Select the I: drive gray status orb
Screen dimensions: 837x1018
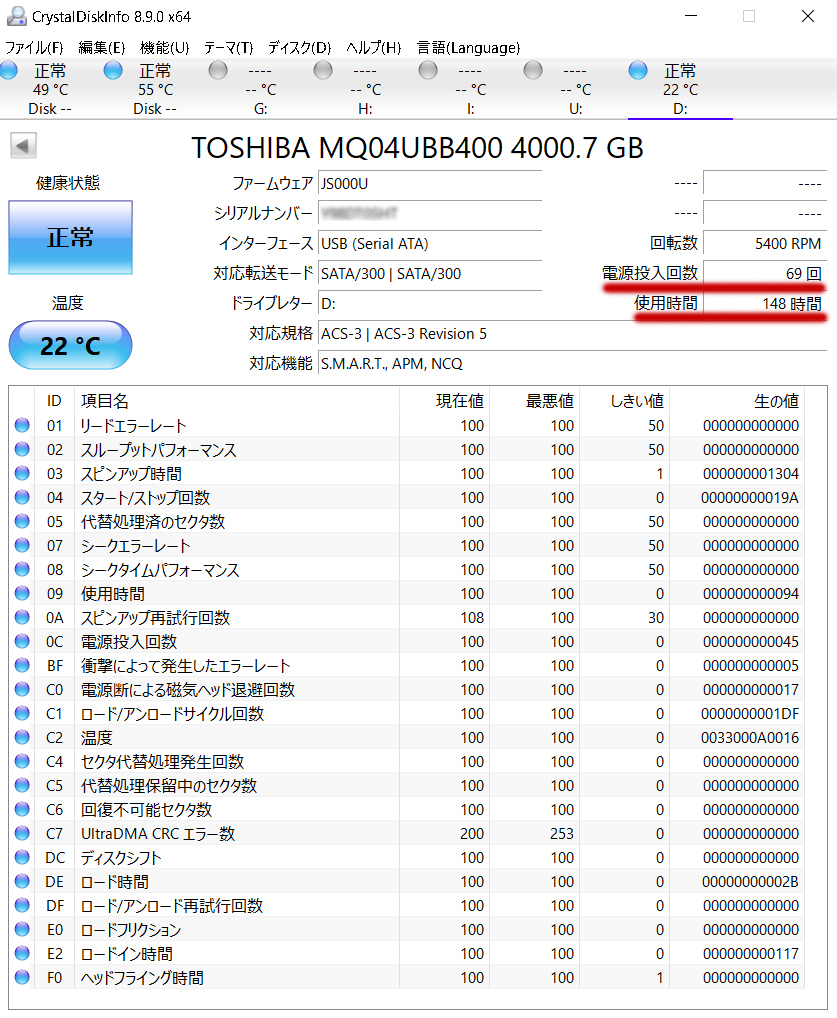tap(428, 69)
